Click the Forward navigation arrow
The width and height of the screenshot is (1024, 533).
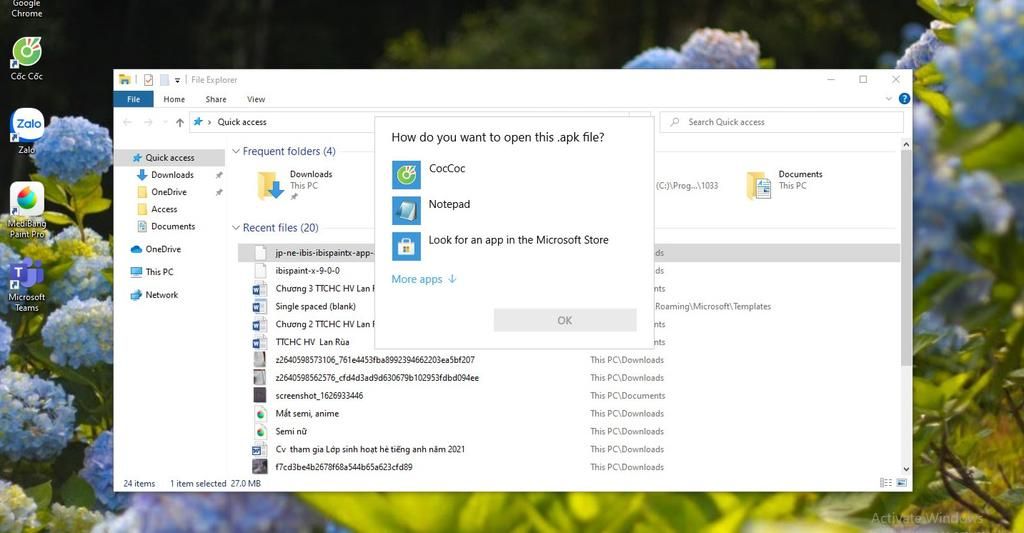tap(148, 122)
